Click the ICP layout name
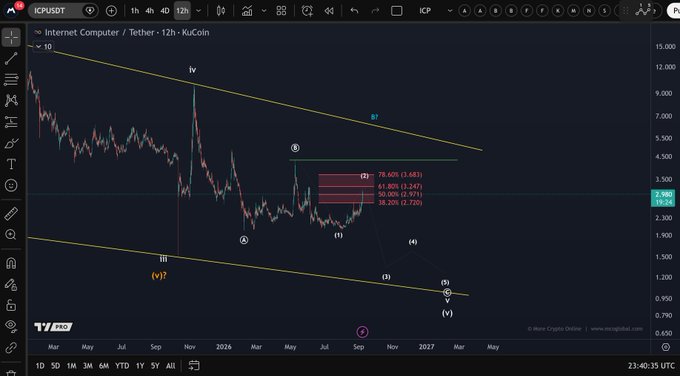The width and height of the screenshot is (680, 376). pyautogui.click(x=425, y=11)
